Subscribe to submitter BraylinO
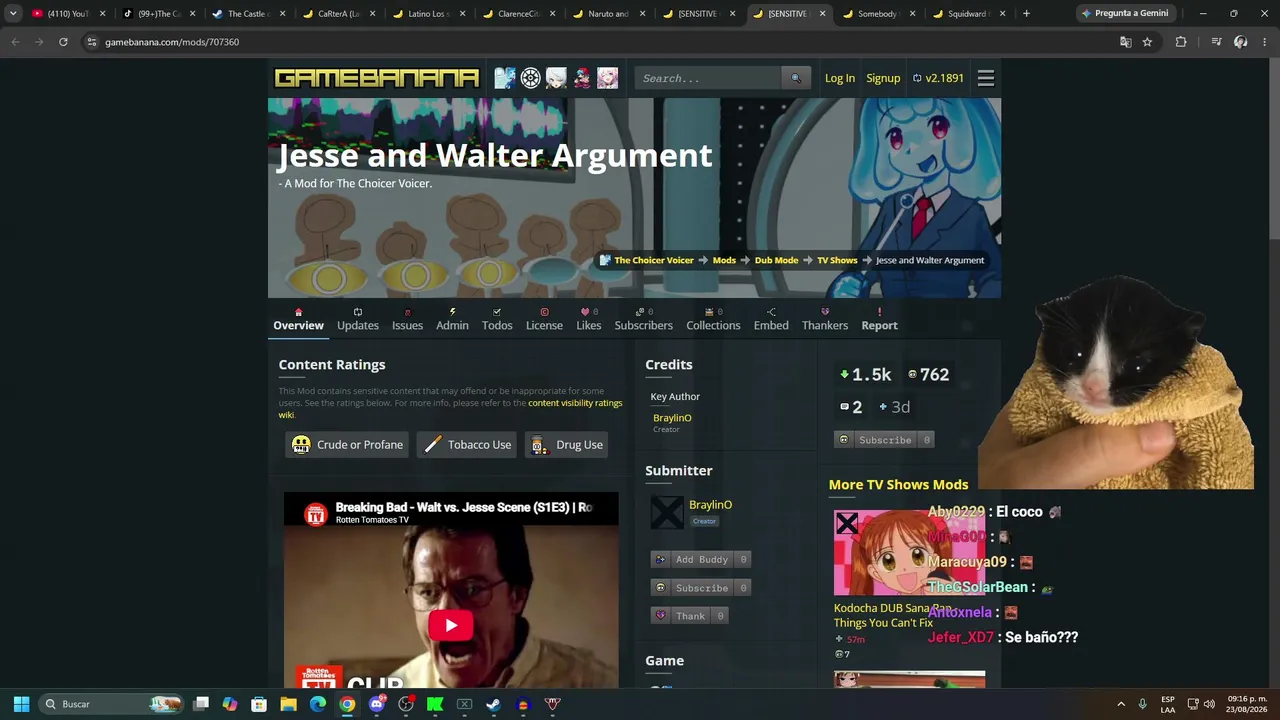This screenshot has height=720, width=1280. [701, 588]
